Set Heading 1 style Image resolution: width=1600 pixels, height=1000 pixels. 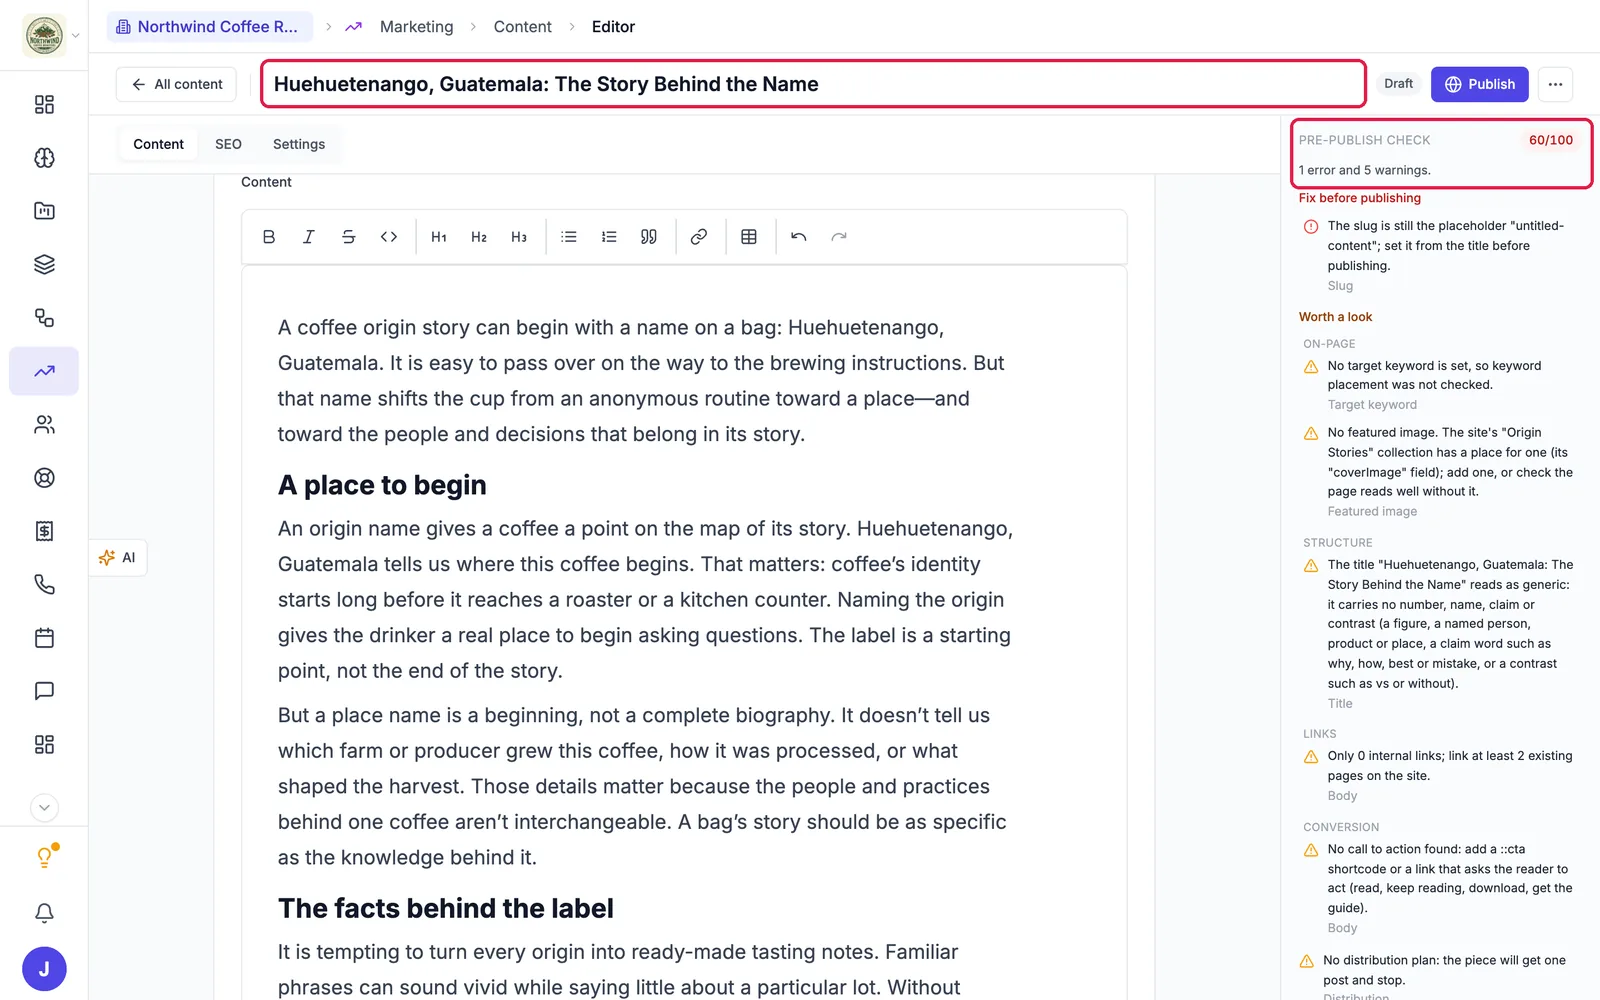coord(439,237)
